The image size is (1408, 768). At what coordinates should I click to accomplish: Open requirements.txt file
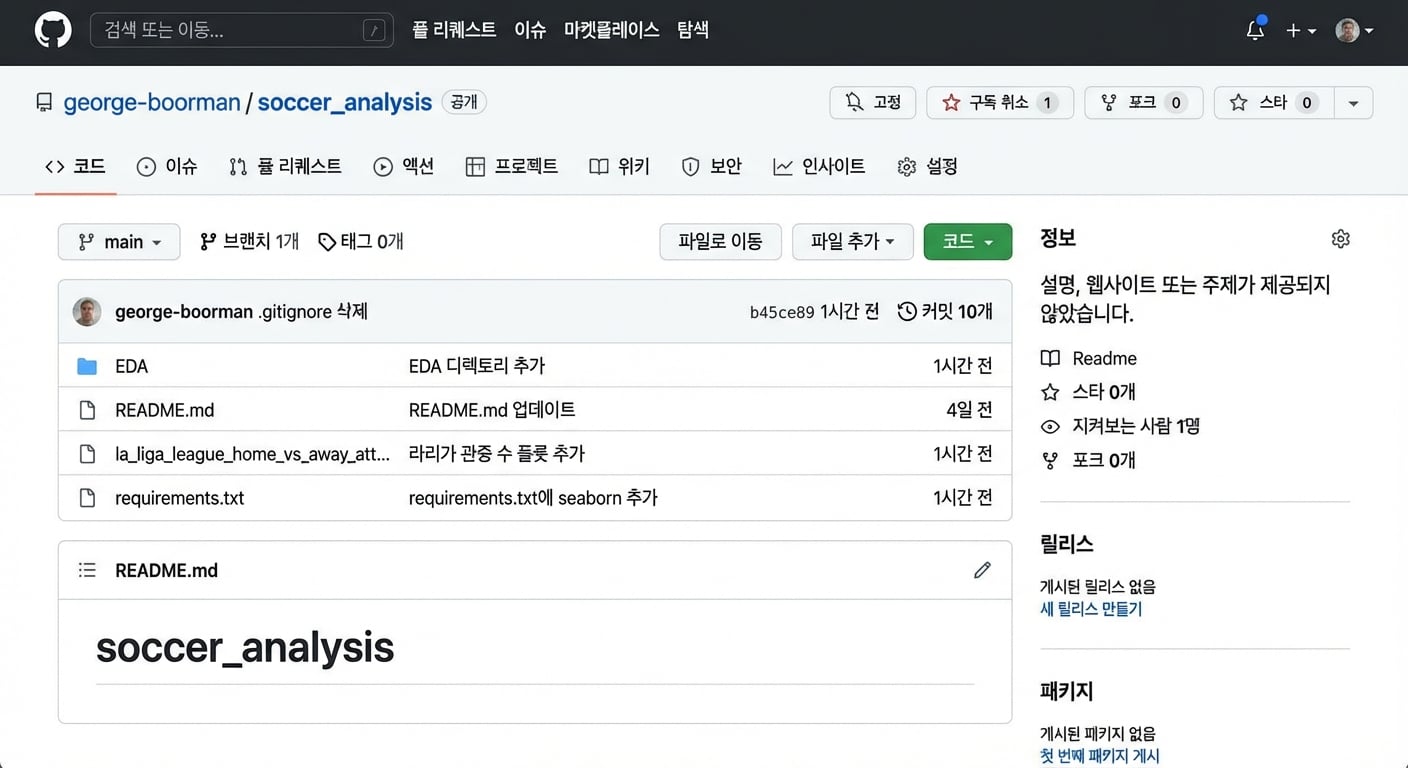(179, 498)
